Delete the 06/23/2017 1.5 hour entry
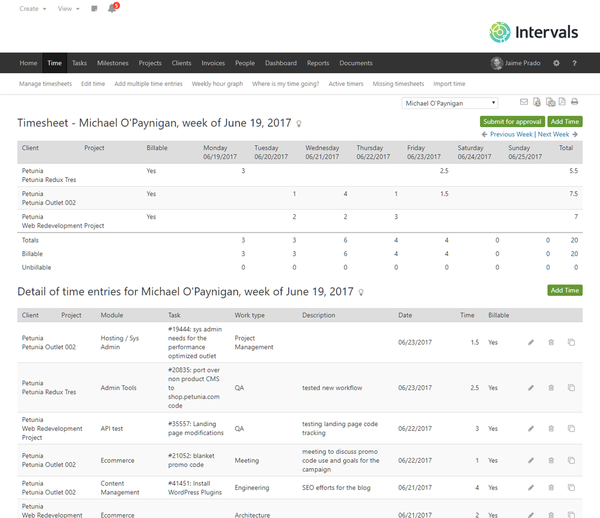 pos(551,342)
